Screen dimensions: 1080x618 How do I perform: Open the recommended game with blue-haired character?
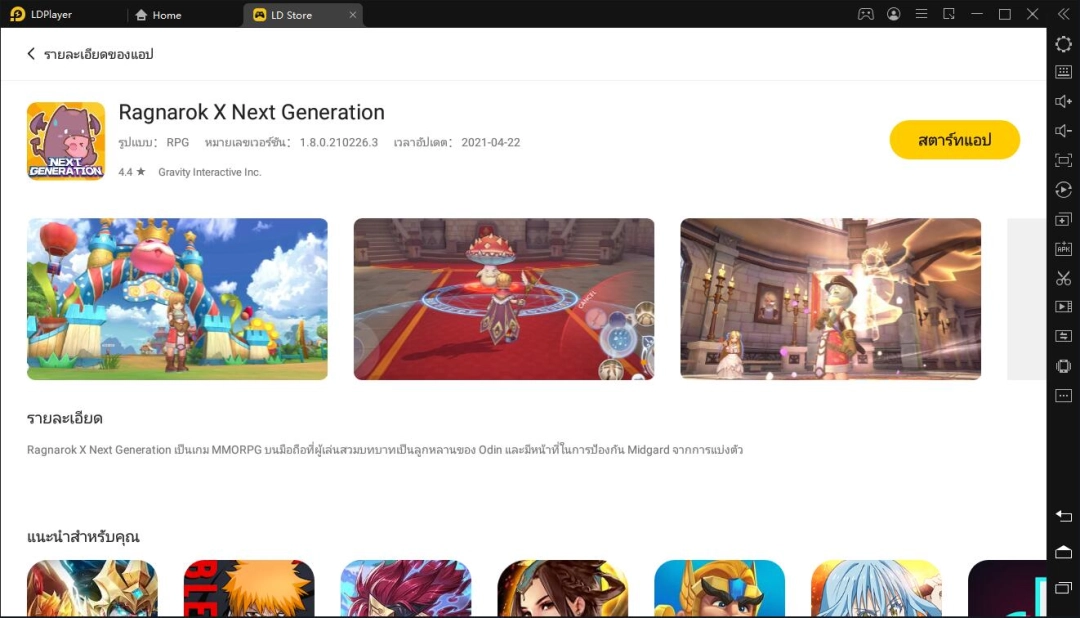(x=876, y=588)
